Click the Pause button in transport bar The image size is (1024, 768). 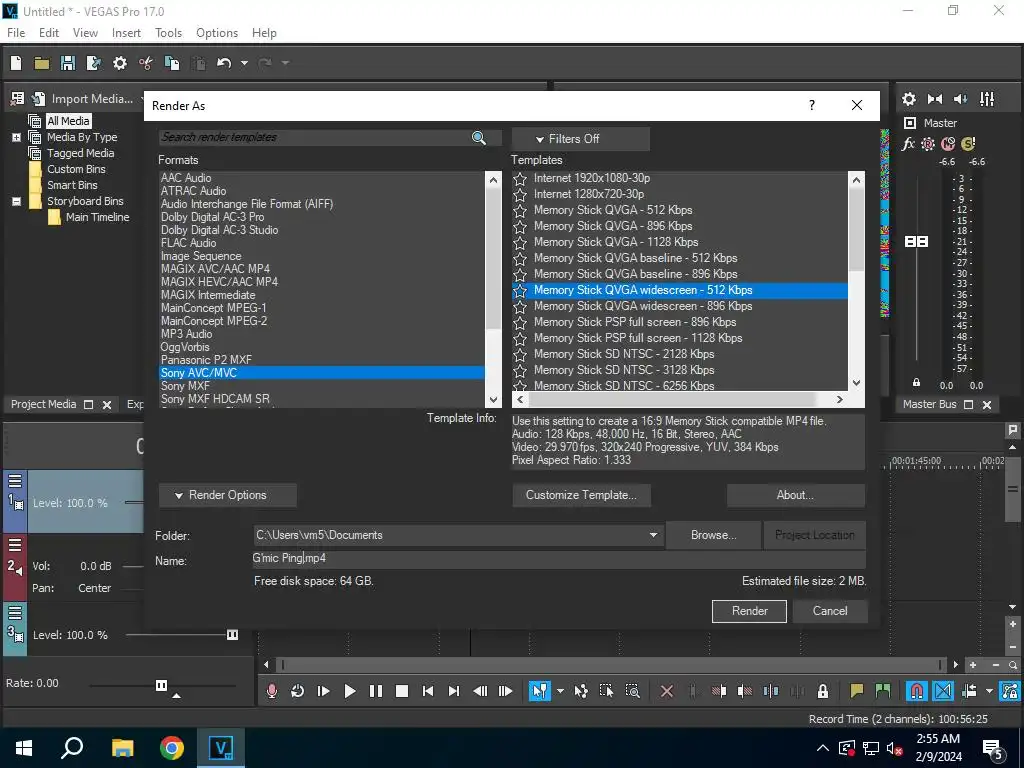point(376,691)
